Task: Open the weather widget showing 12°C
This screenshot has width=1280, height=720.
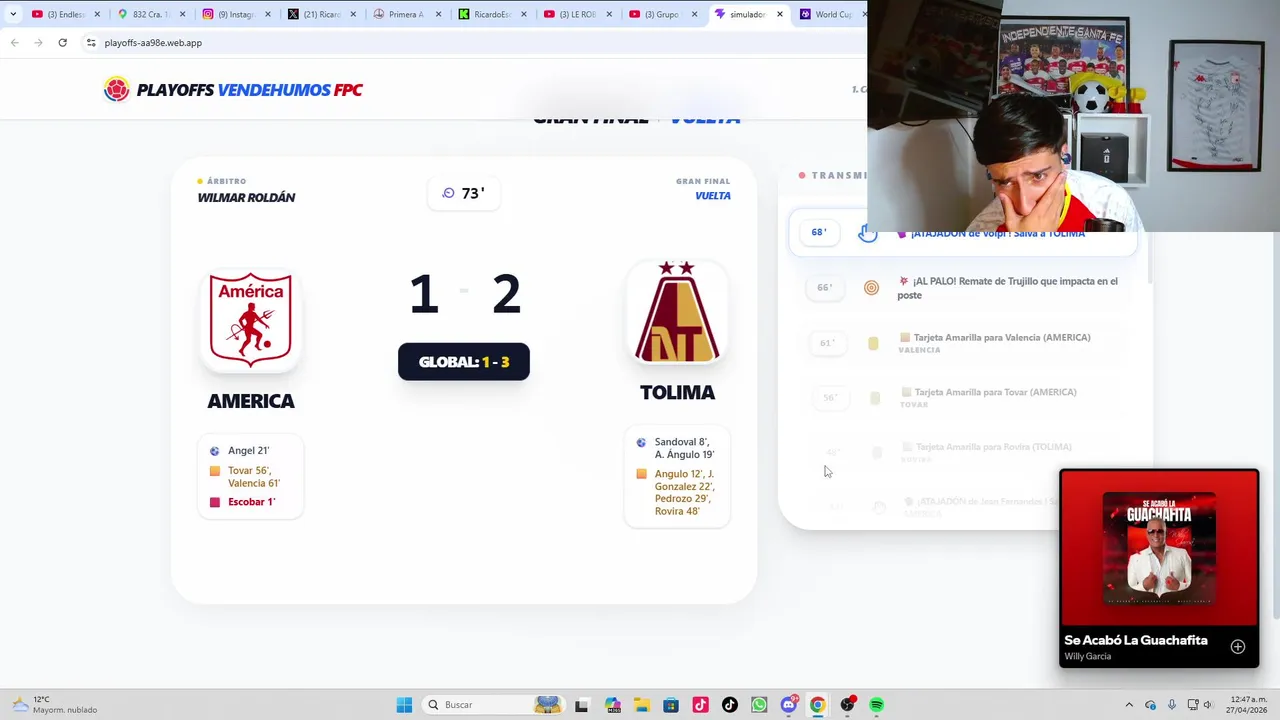Action: 57,705
